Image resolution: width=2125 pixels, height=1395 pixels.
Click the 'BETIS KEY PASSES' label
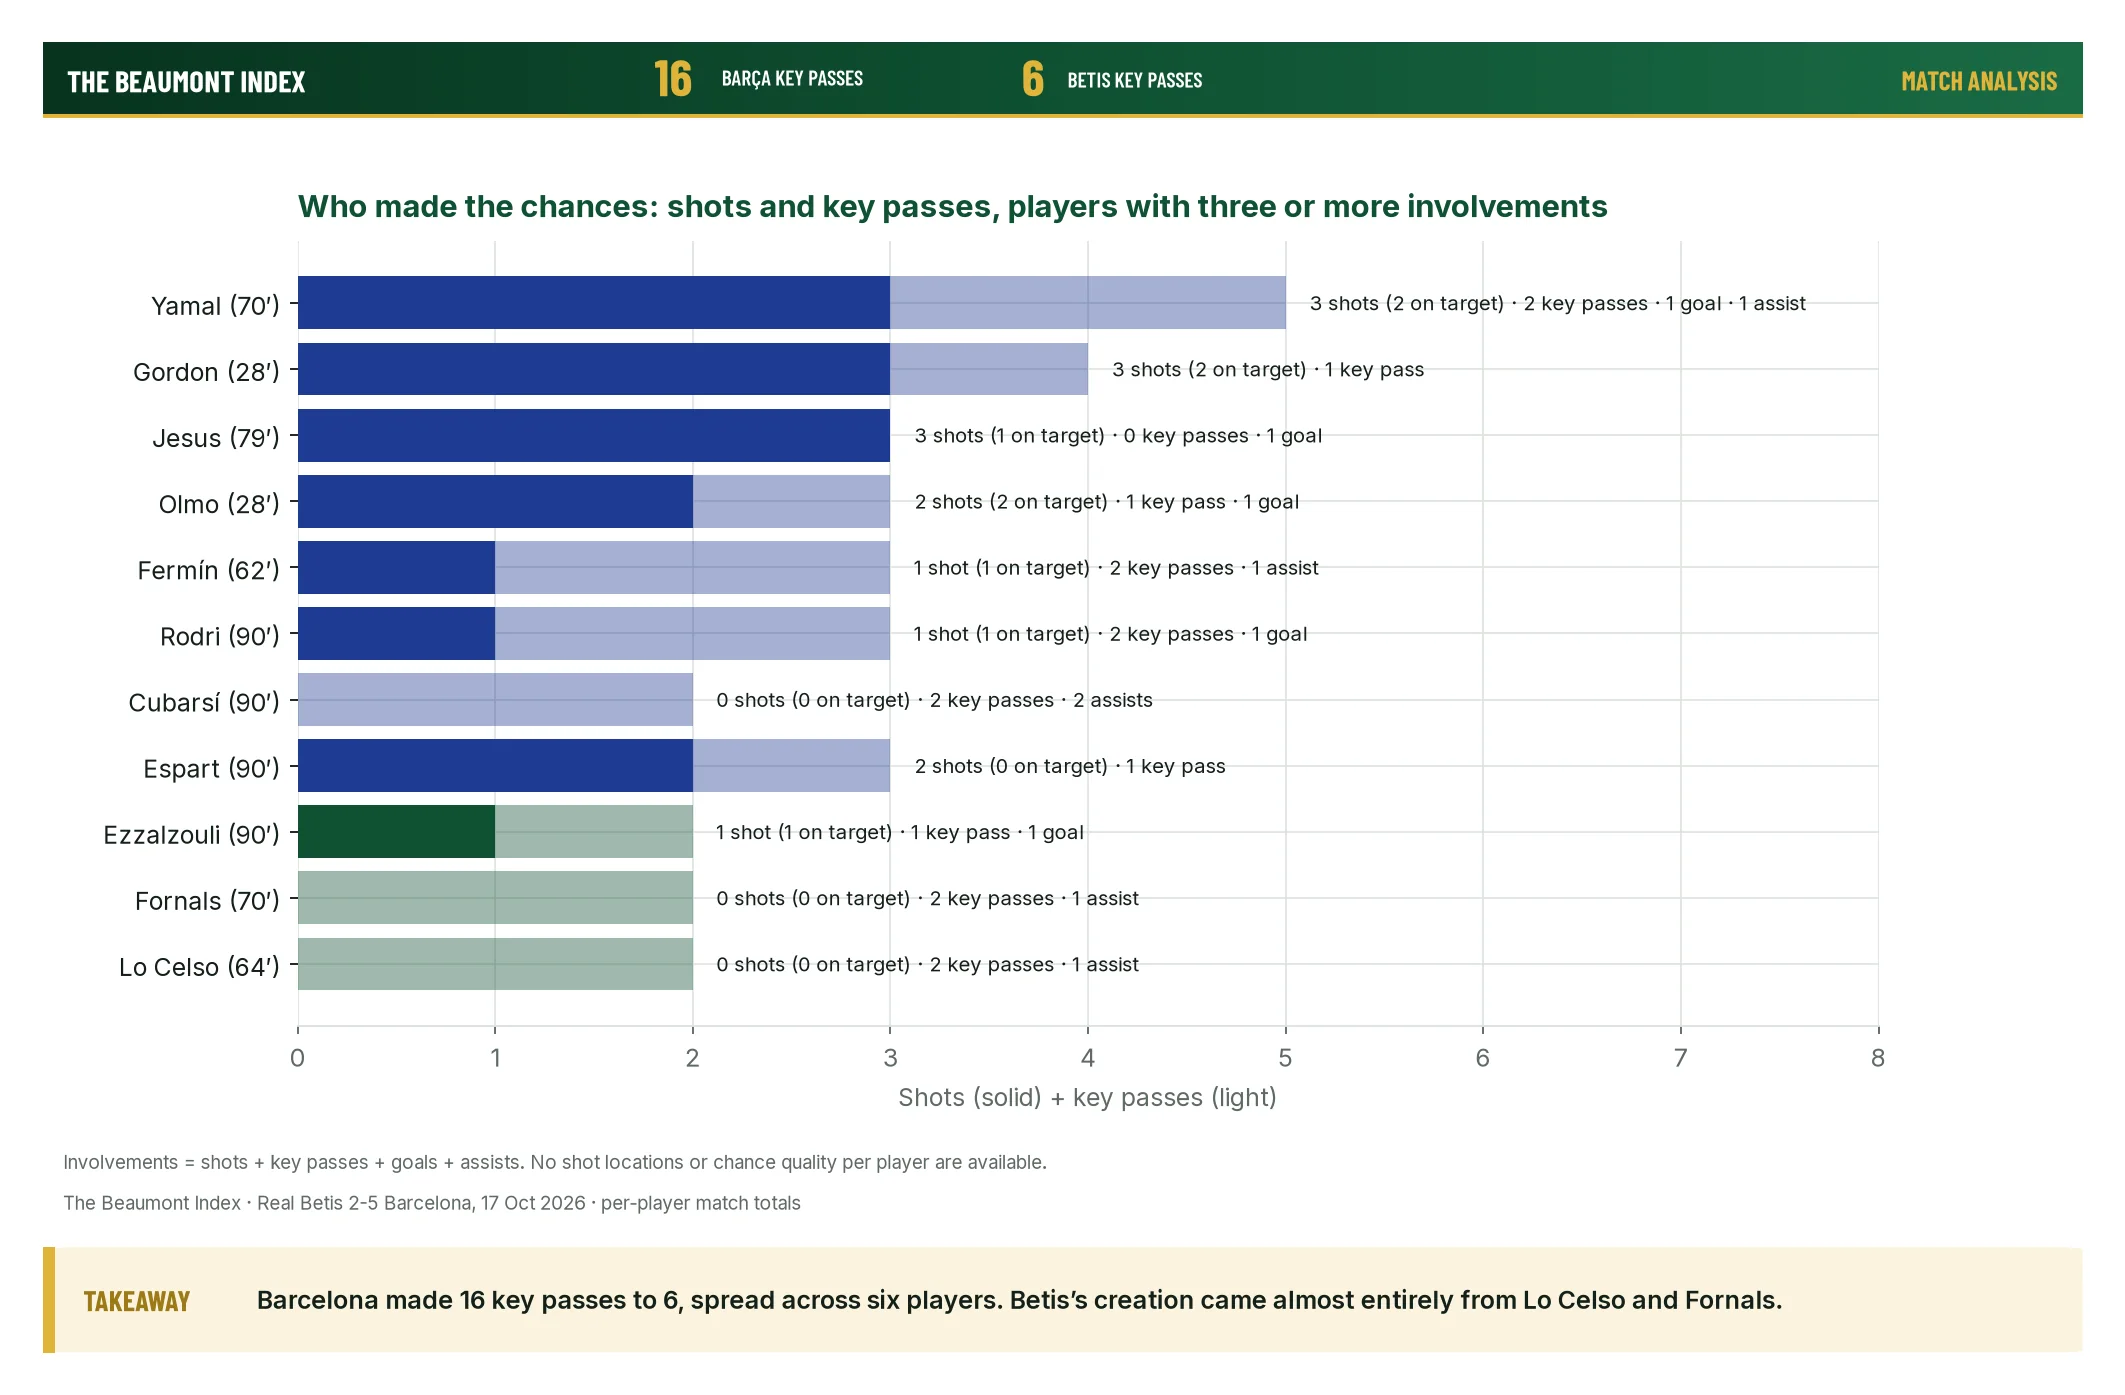tap(1135, 80)
